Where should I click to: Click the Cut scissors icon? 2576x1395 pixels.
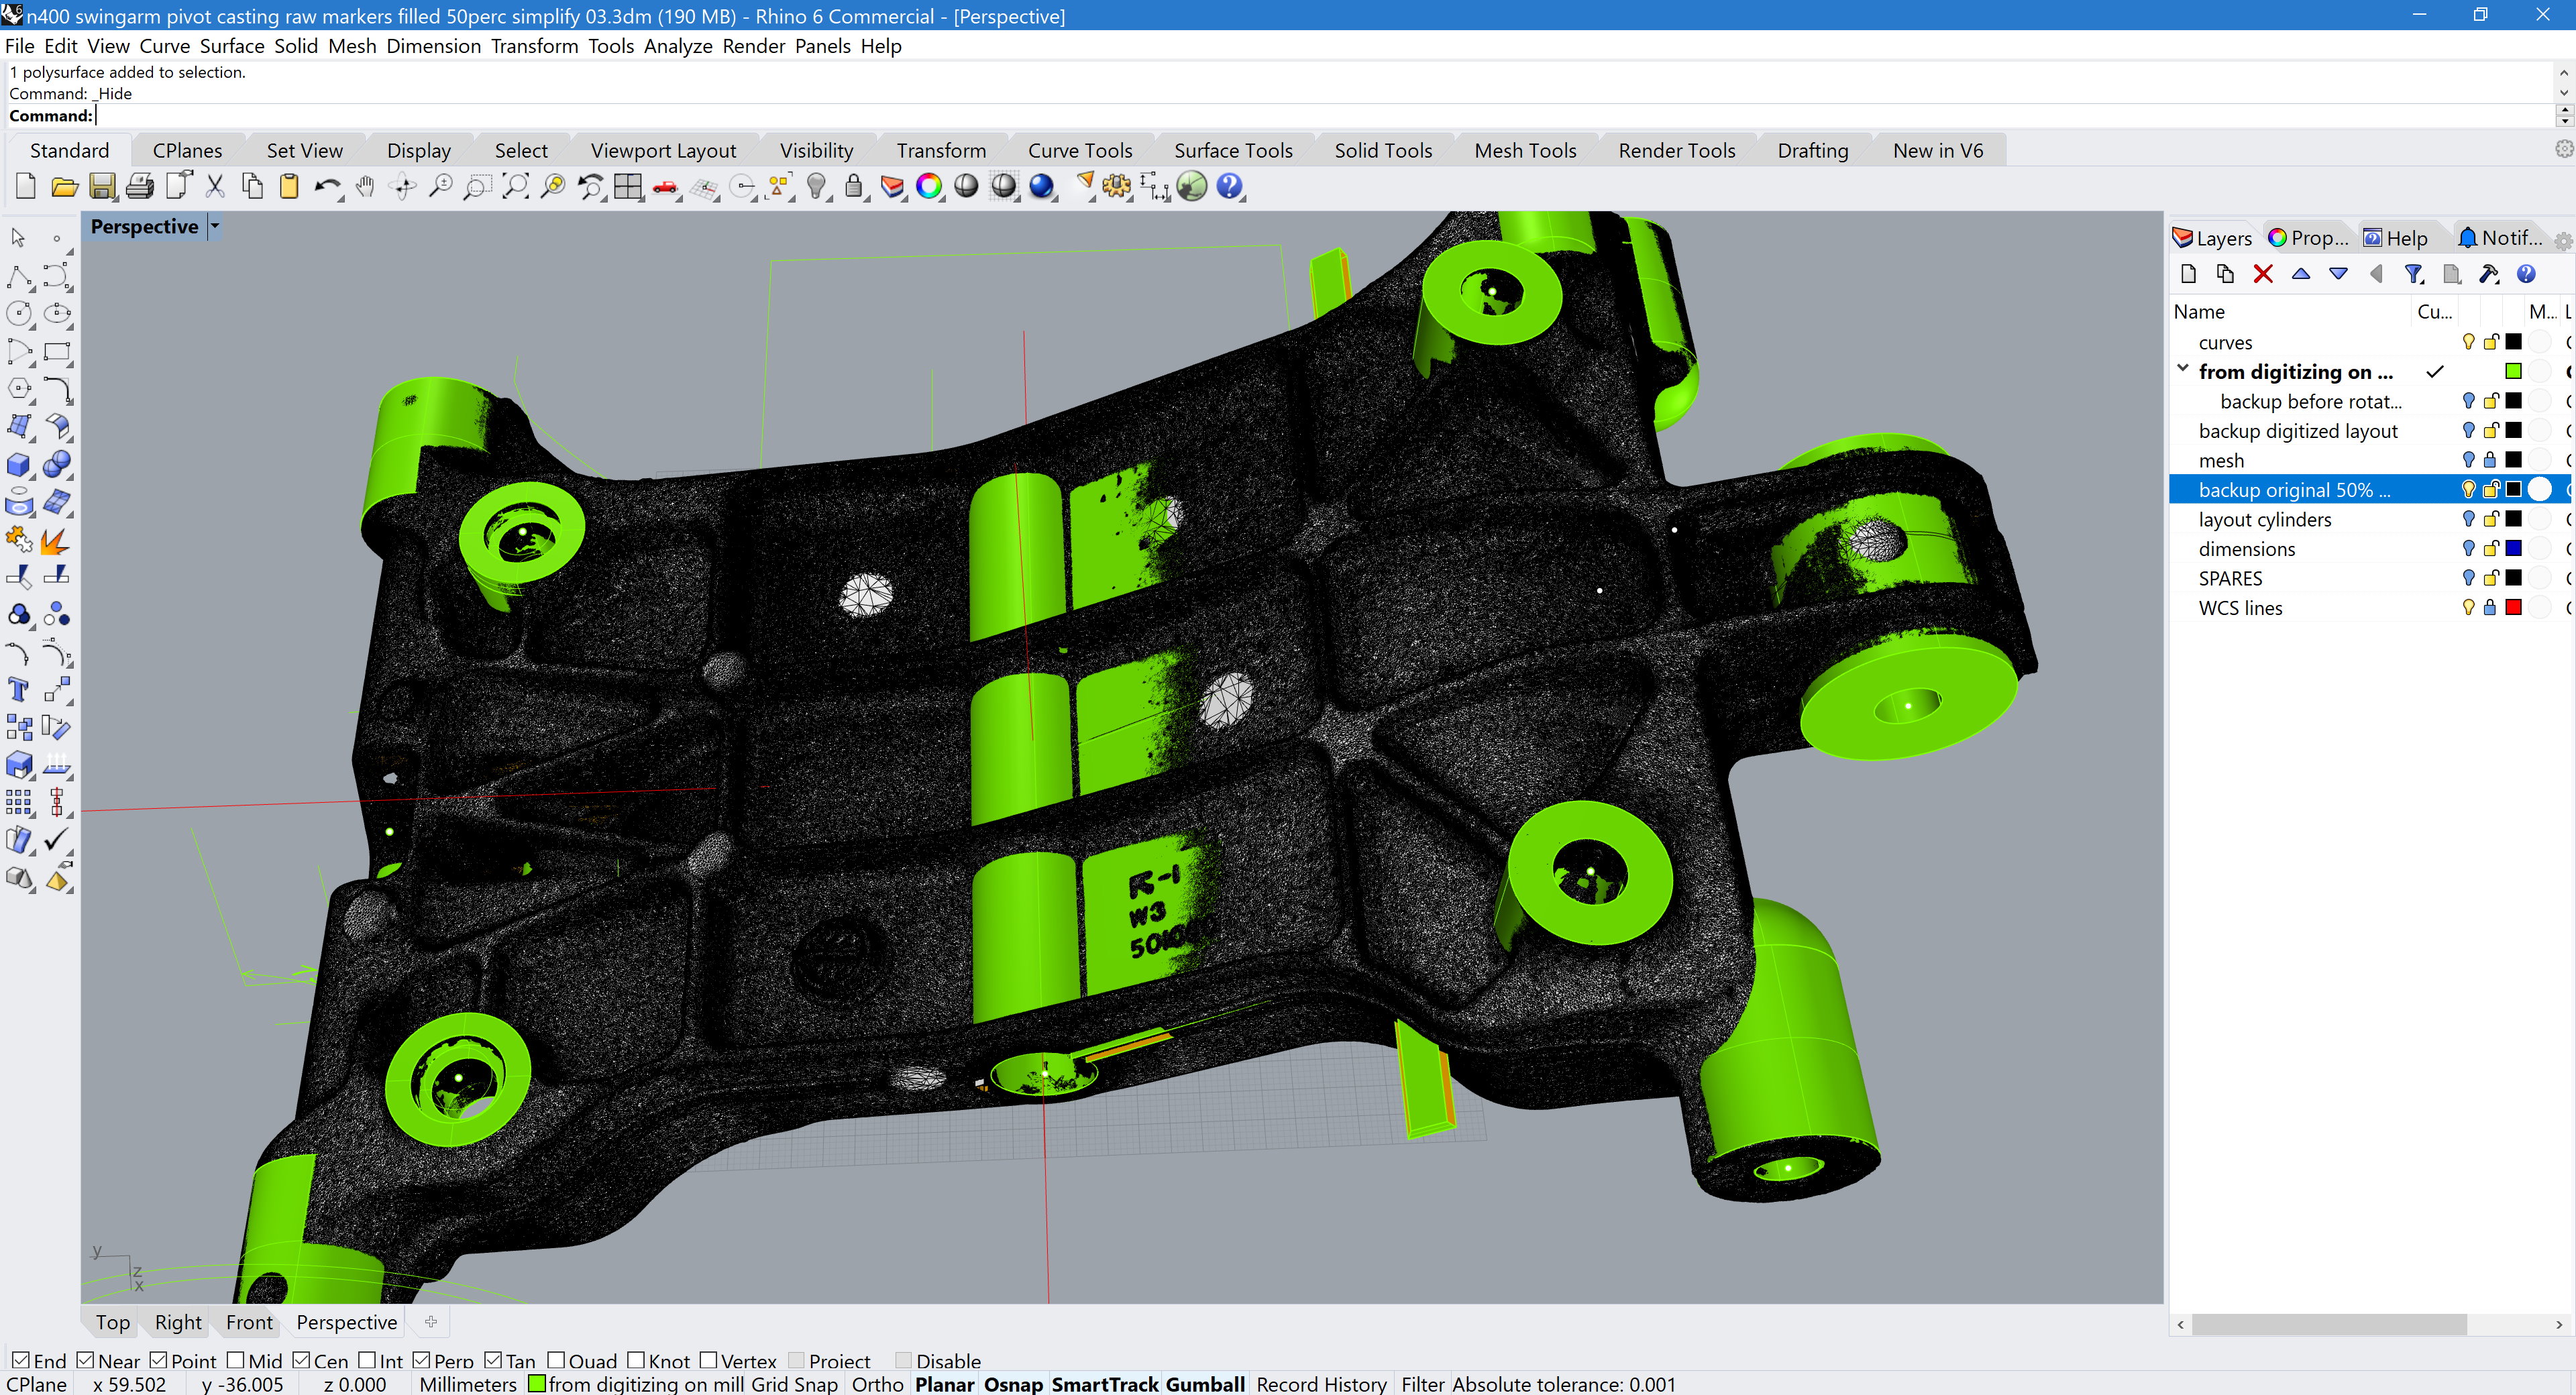coord(215,186)
